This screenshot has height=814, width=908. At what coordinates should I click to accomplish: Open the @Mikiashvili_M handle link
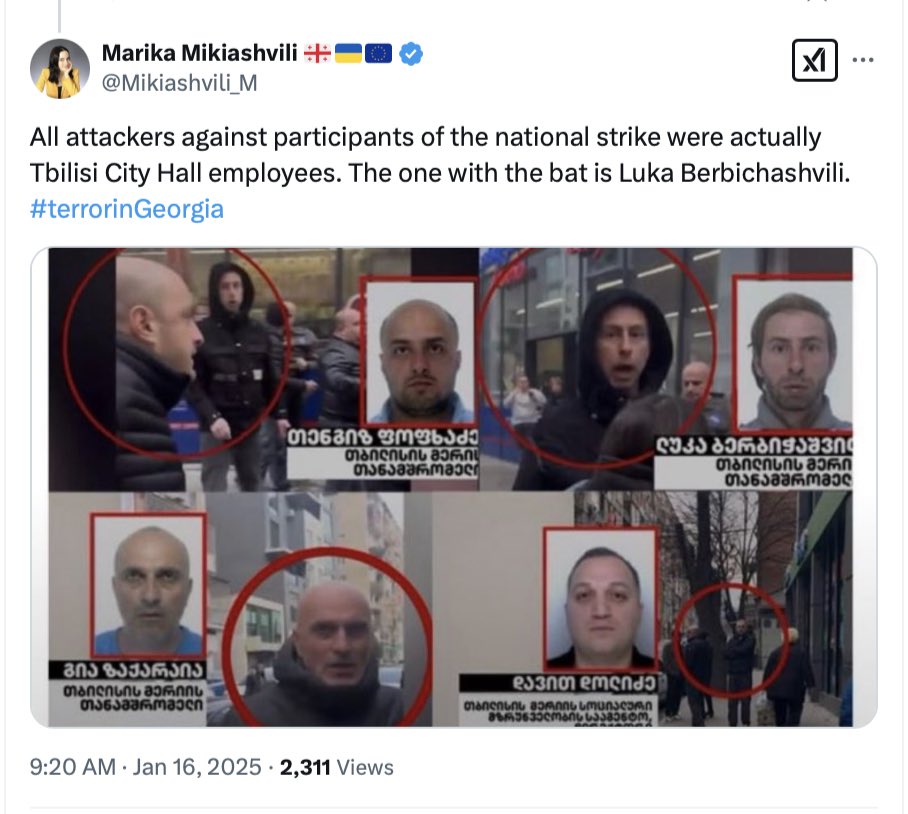tap(180, 83)
